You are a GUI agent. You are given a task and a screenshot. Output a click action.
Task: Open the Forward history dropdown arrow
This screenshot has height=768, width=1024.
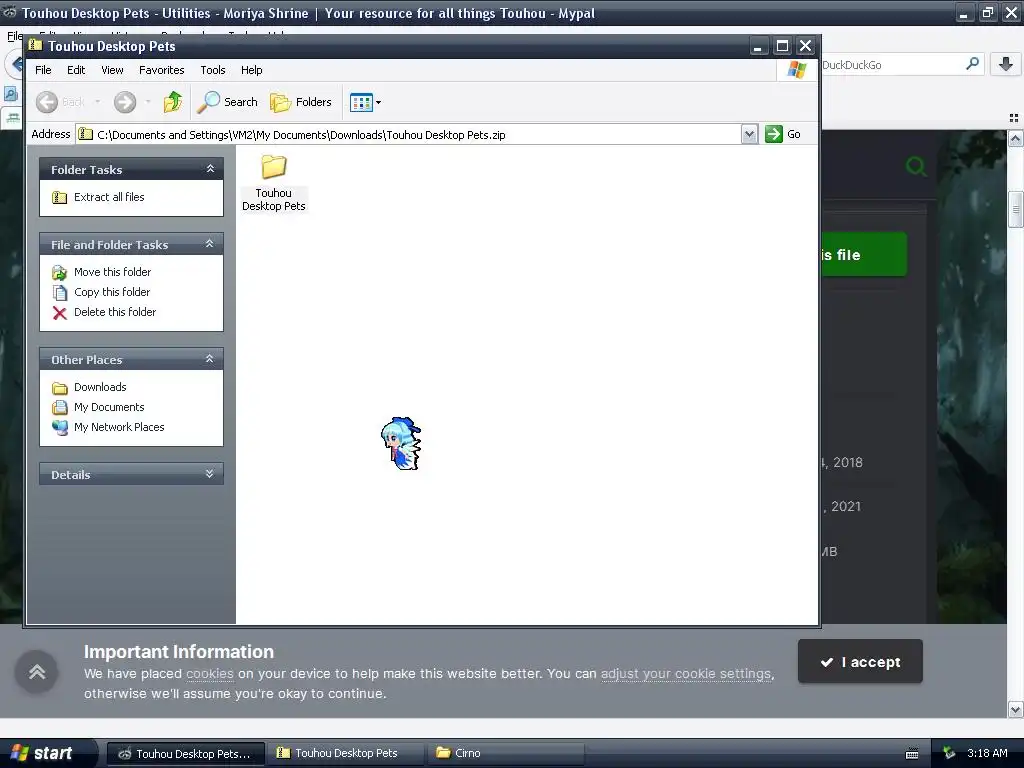148,102
